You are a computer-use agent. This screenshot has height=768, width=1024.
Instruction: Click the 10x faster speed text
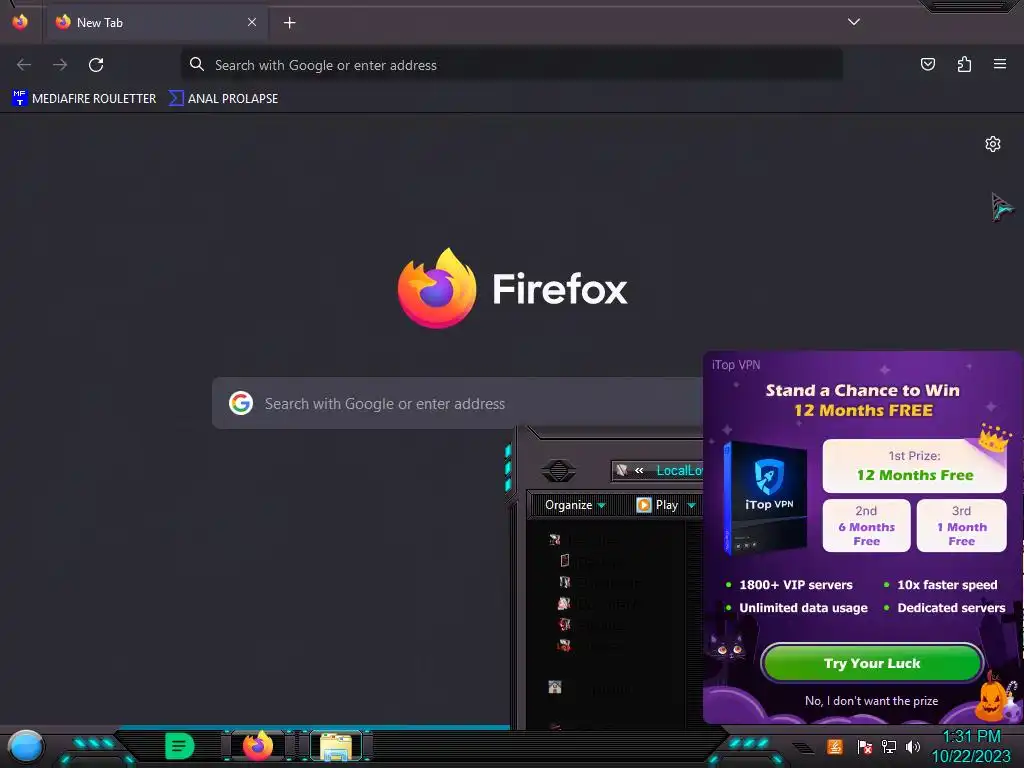pyautogui.click(x=947, y=585)
